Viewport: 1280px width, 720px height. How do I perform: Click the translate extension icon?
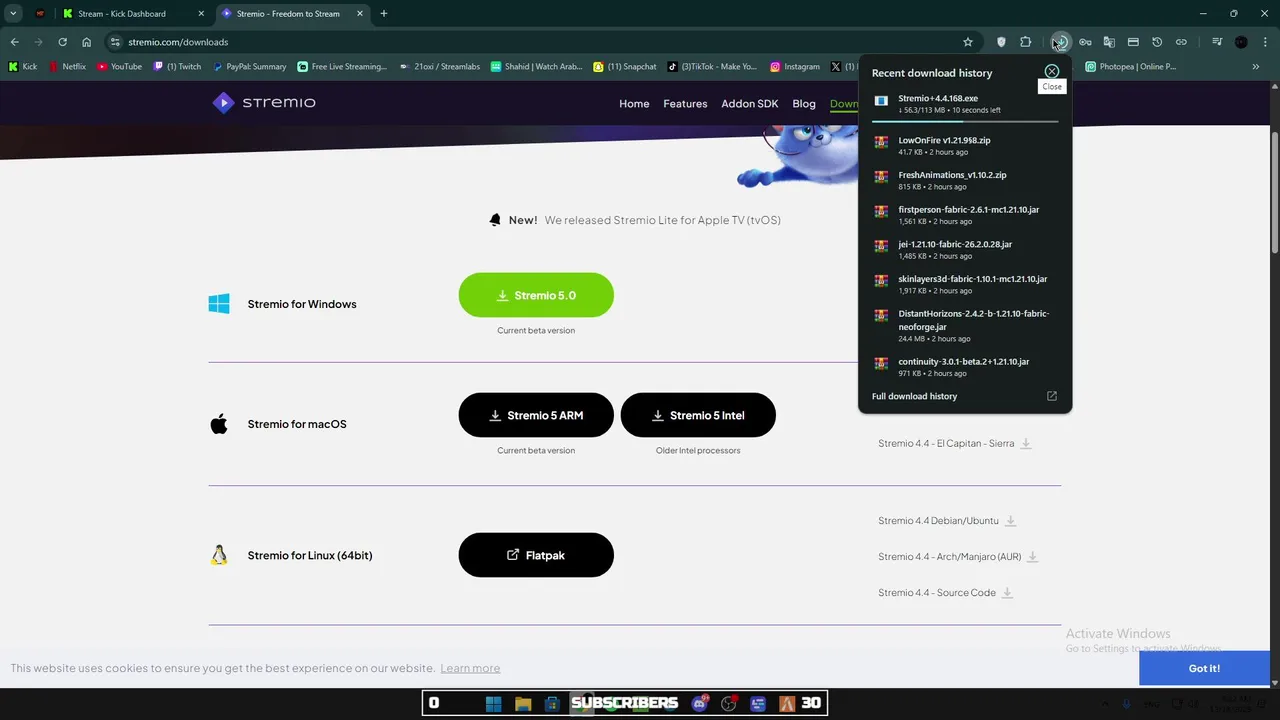pyautogui.click(x=1109, y=42)
